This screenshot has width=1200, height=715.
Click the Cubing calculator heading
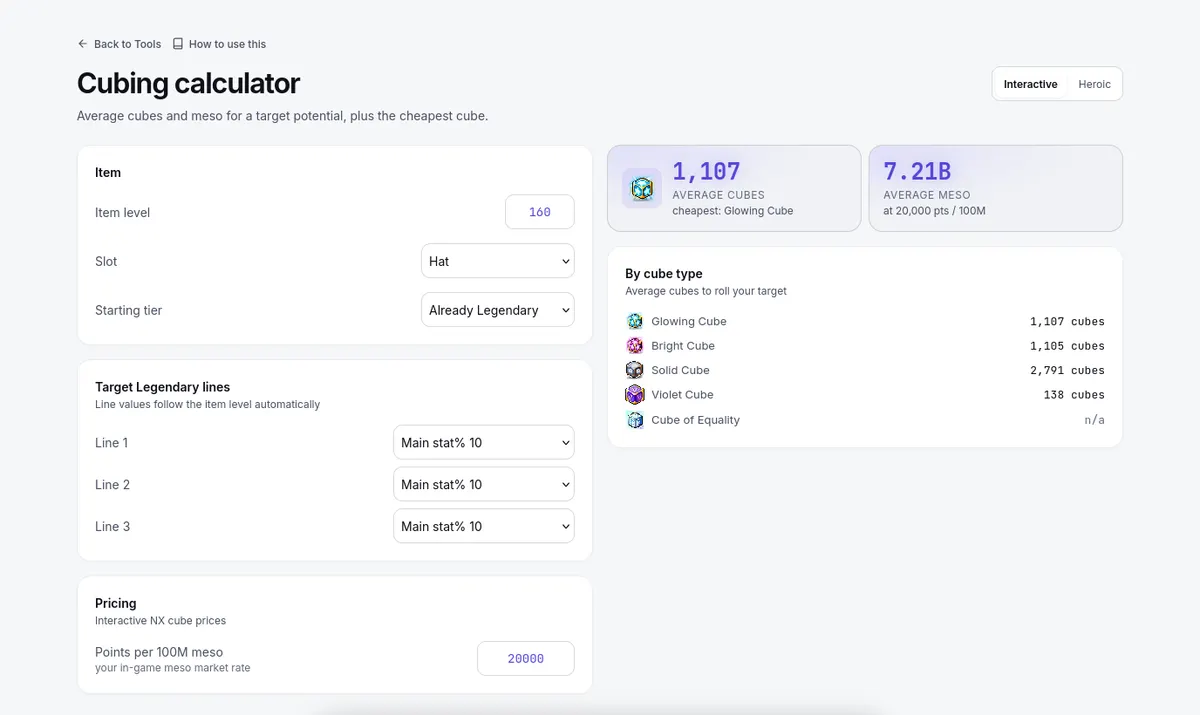click(188, 83)
